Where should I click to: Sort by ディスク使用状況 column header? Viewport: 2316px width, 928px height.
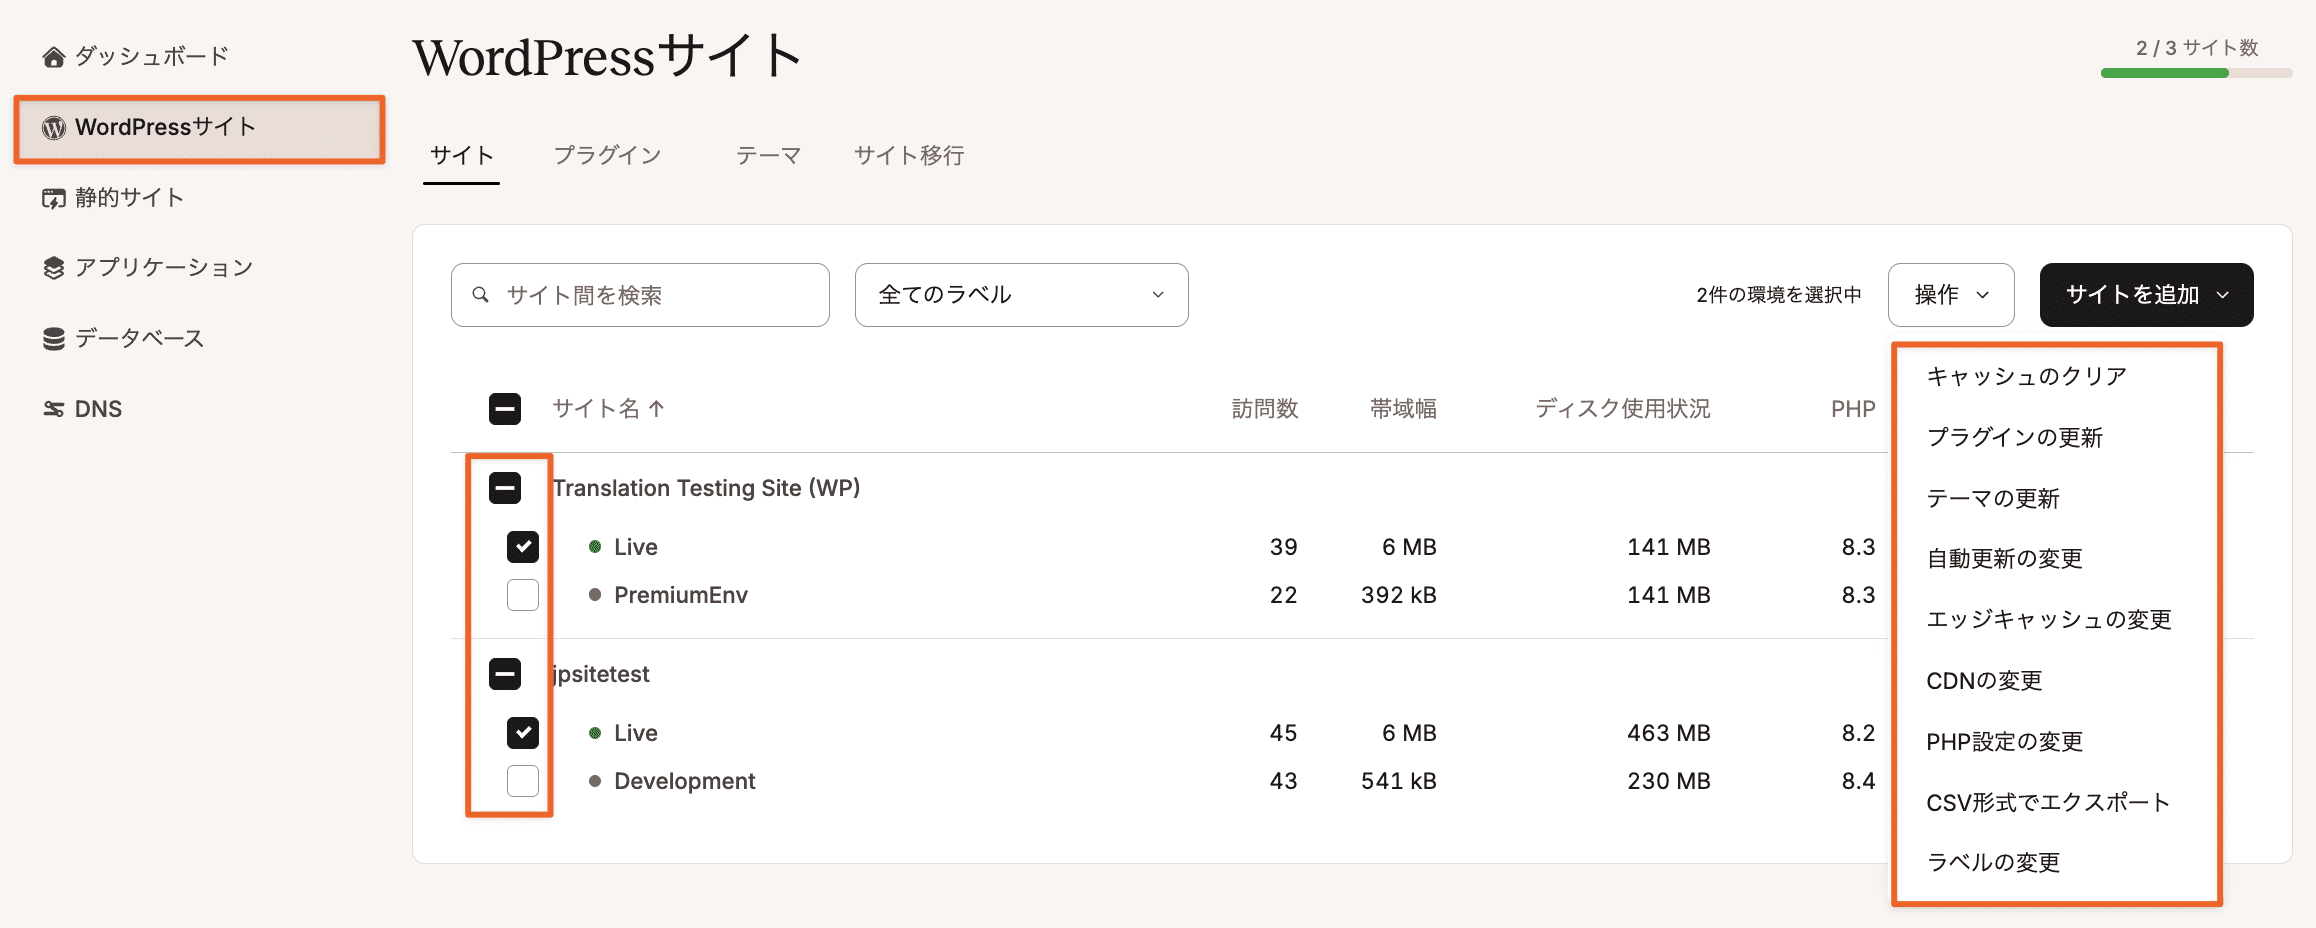(x=1623, y=408)
